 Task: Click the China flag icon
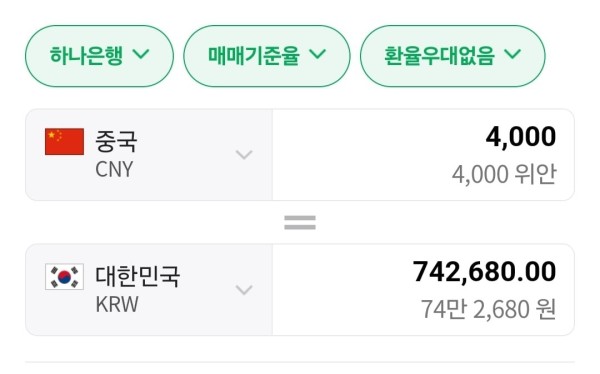pyautogui.click(x=64, y=142)
